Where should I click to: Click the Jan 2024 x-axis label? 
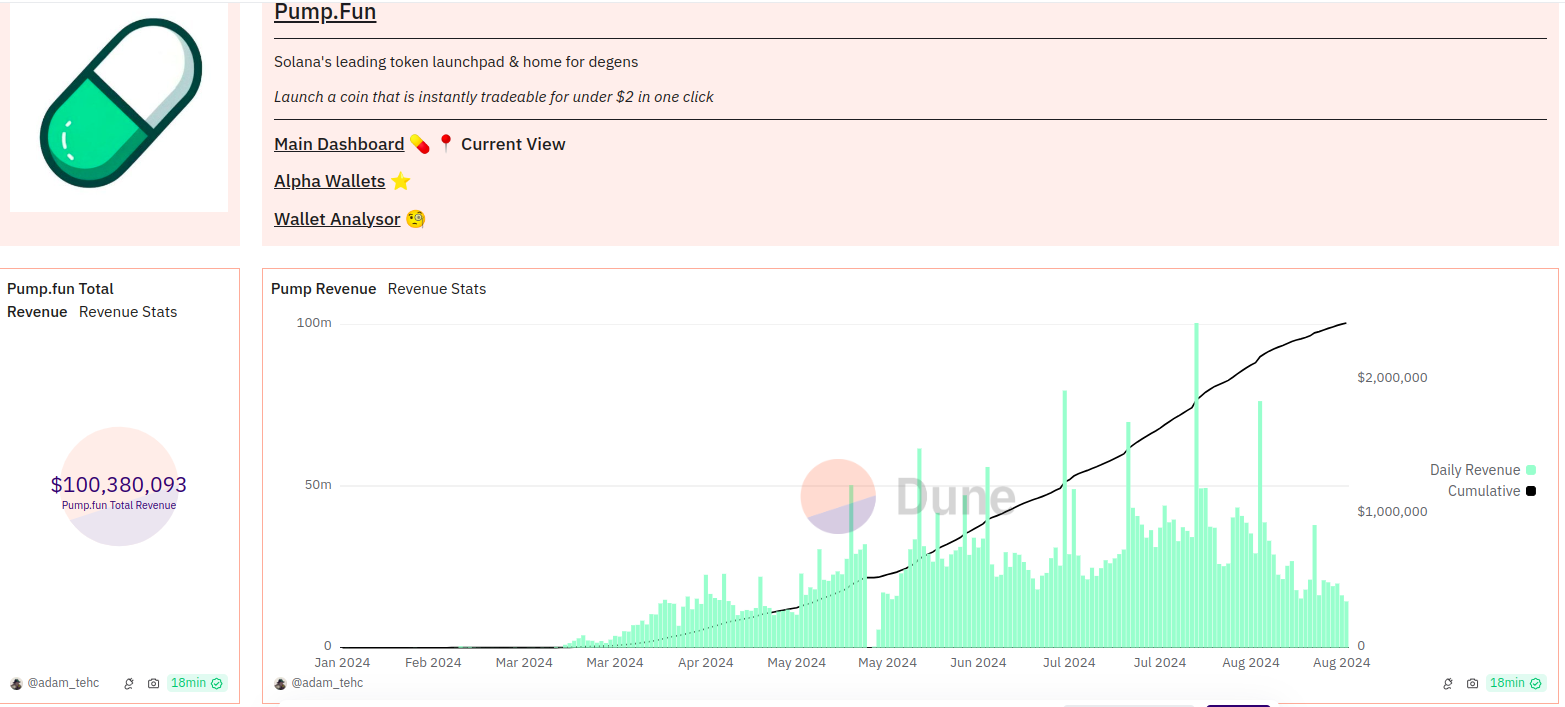coord(343,662)
